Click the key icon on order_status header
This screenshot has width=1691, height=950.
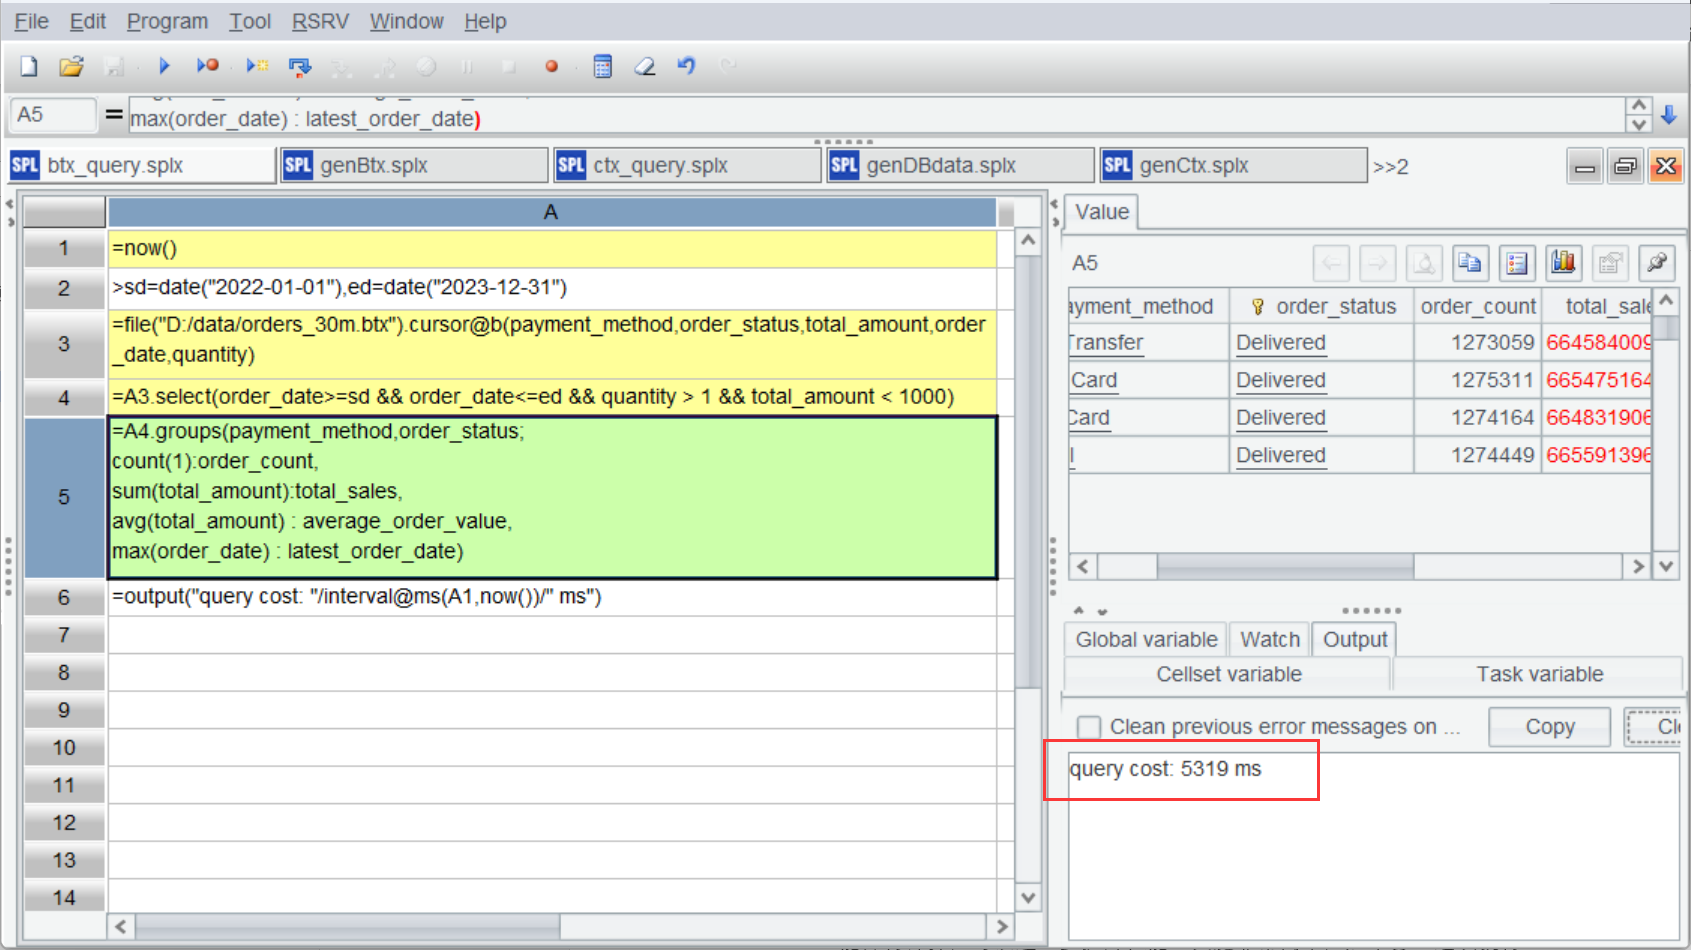[x=1258, y=307]
